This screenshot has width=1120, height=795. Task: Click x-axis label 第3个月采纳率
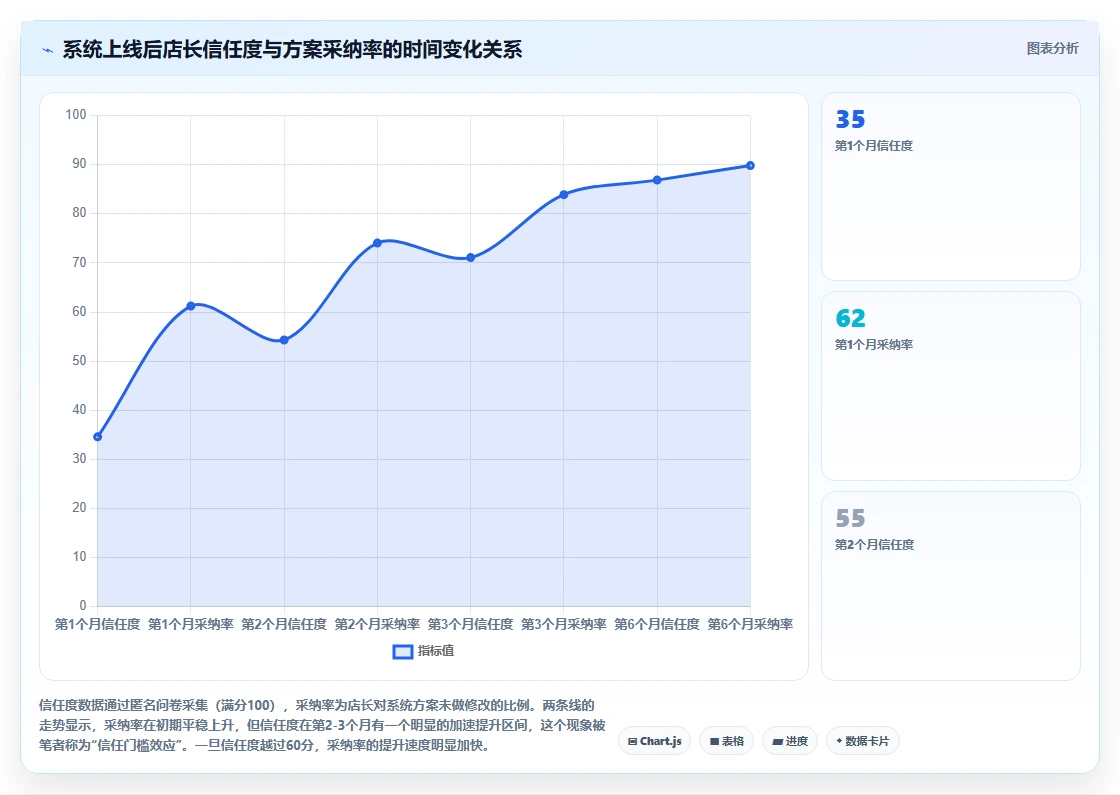coord(564,624)
